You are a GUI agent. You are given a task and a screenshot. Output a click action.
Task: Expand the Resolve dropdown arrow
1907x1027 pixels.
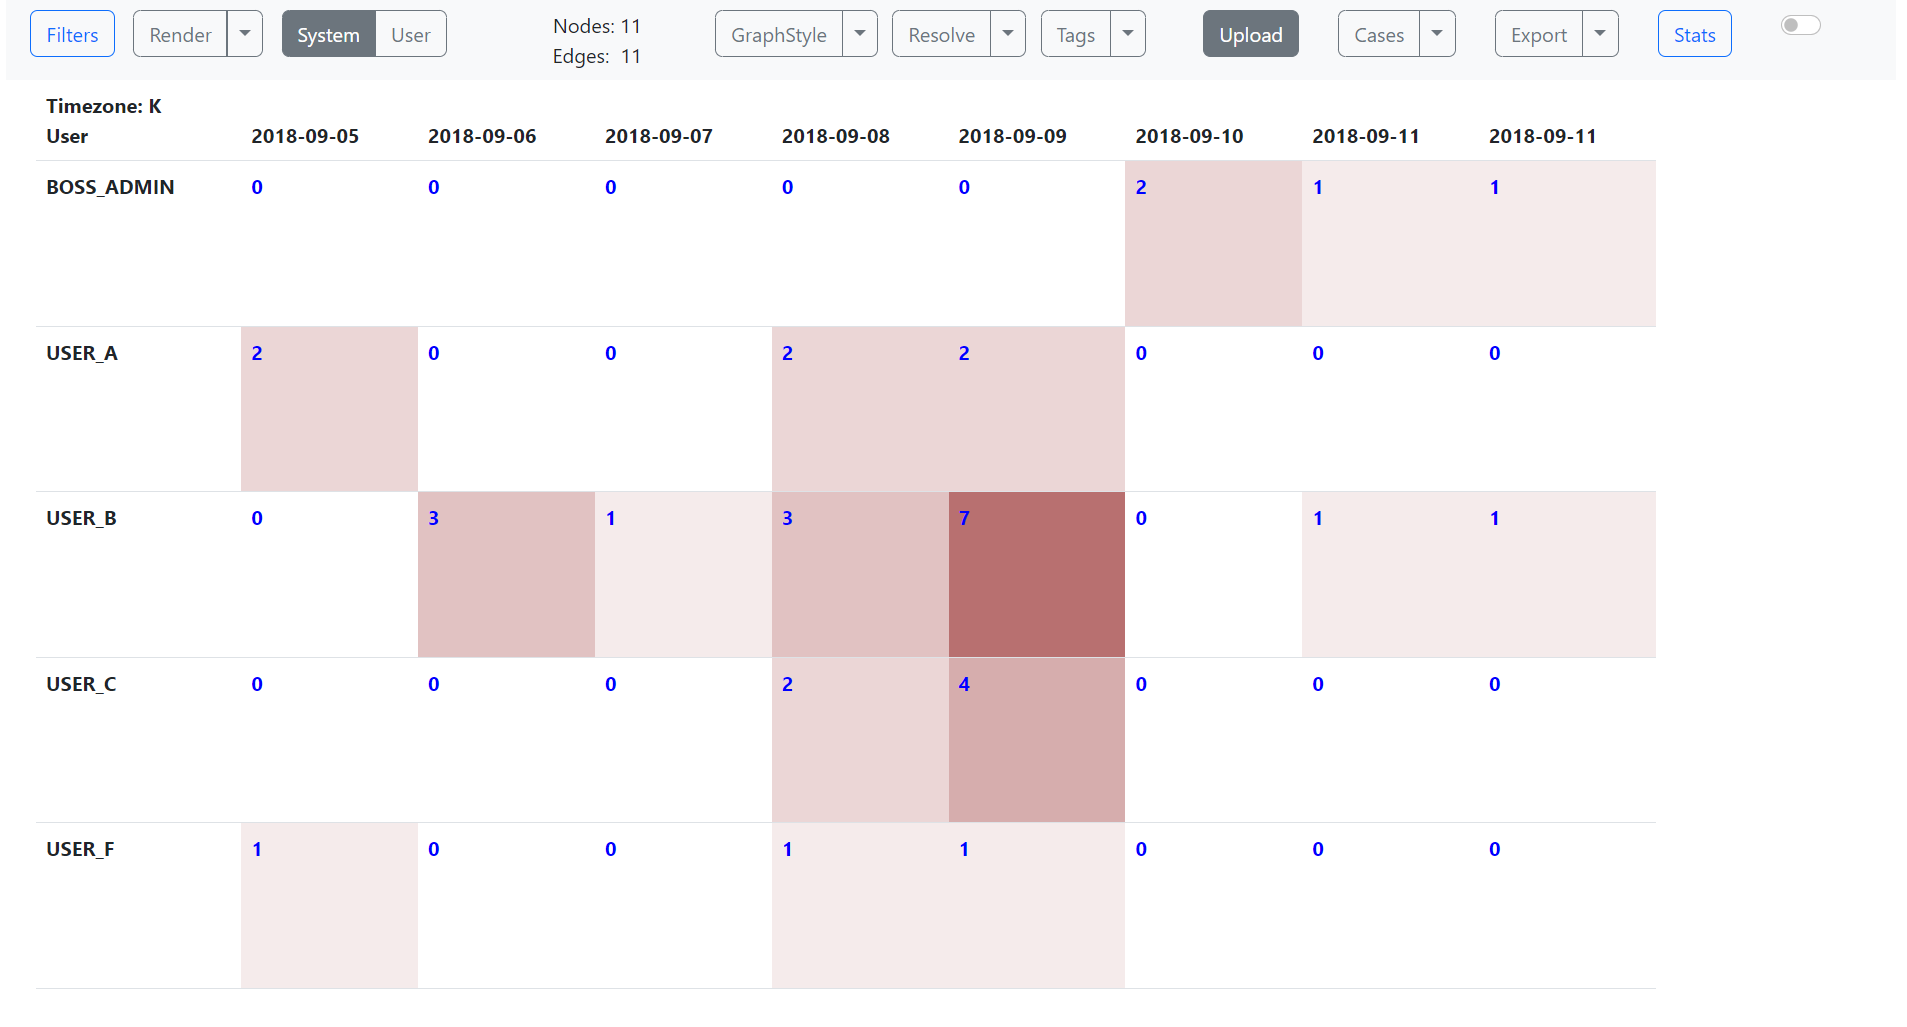[x=1008, y=34]
